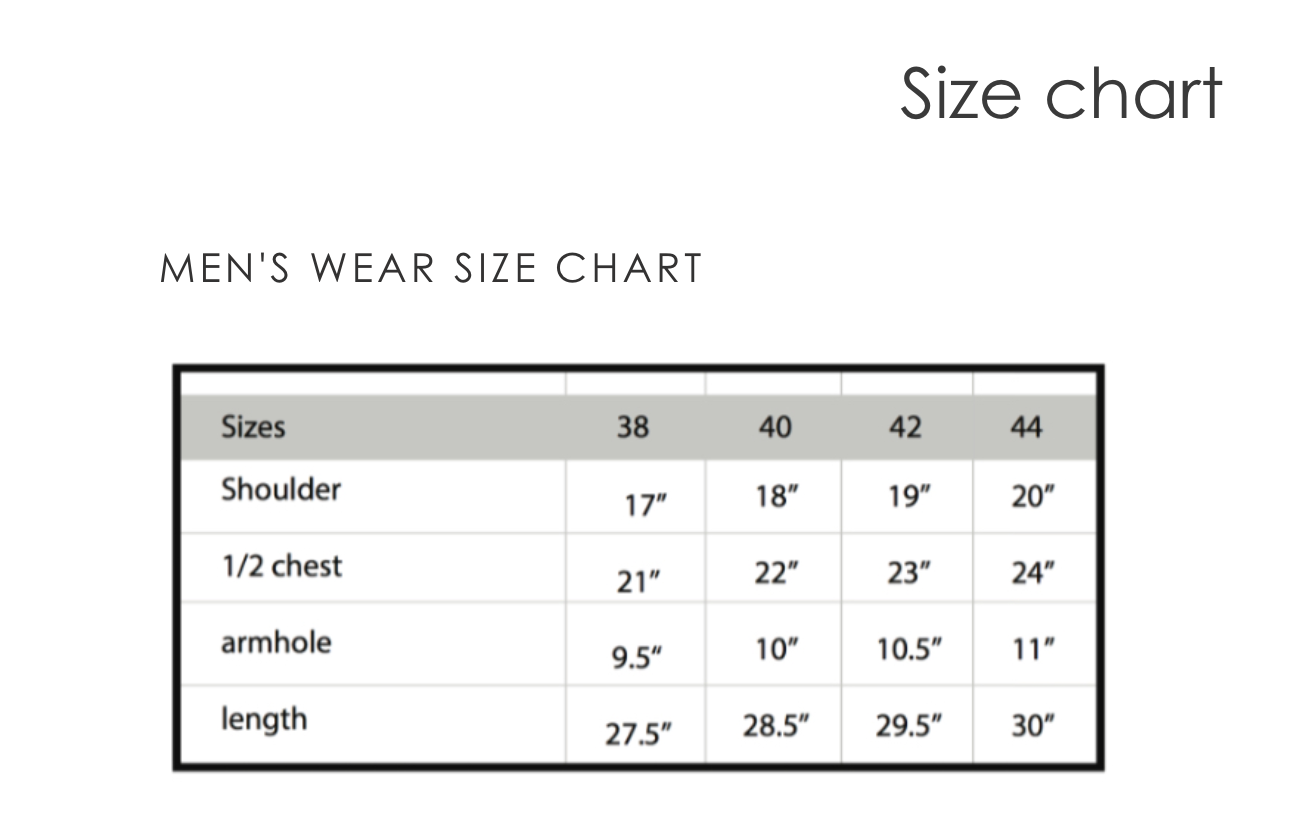The image size is (1296, 824).
Task: Click the 23" half chest value
Action: (x=909, y=573)
